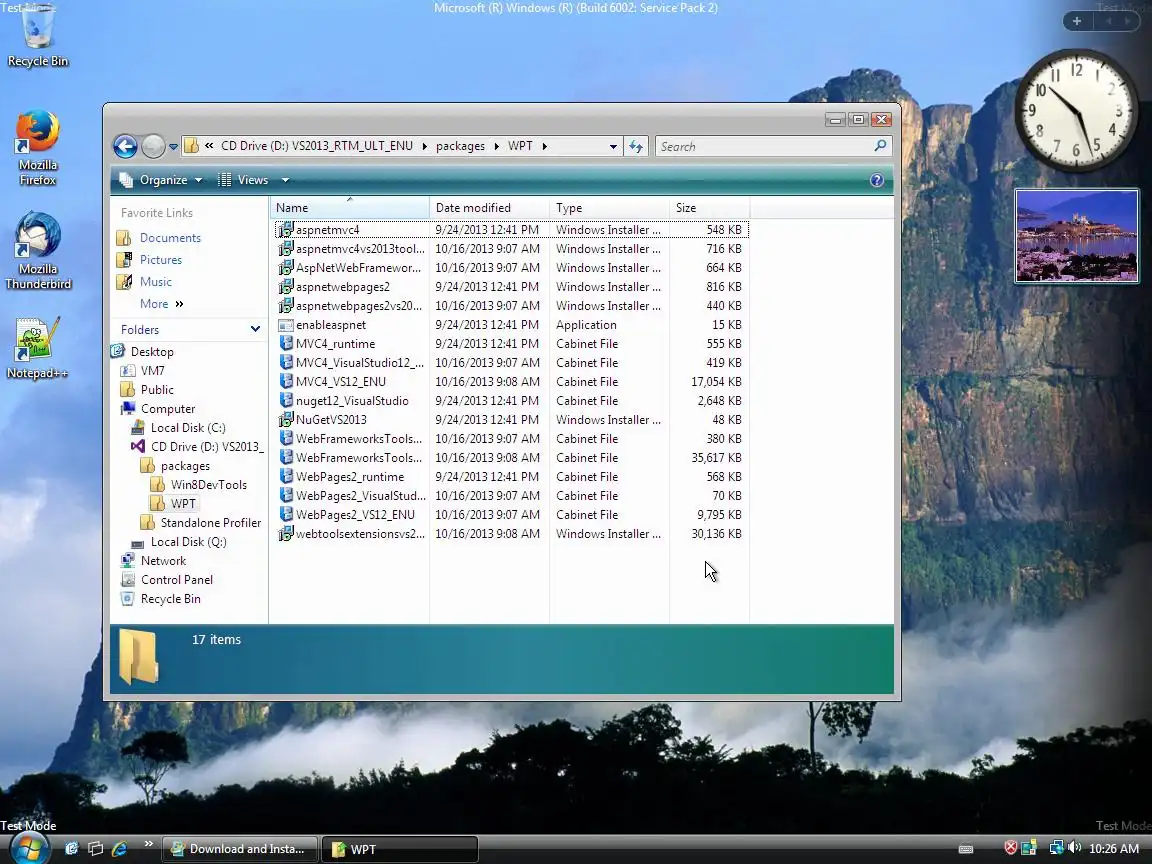Click the red security alert shield in the tray
The height and width of the screenshot is (864, 1152).
(x=1011, y=848)
